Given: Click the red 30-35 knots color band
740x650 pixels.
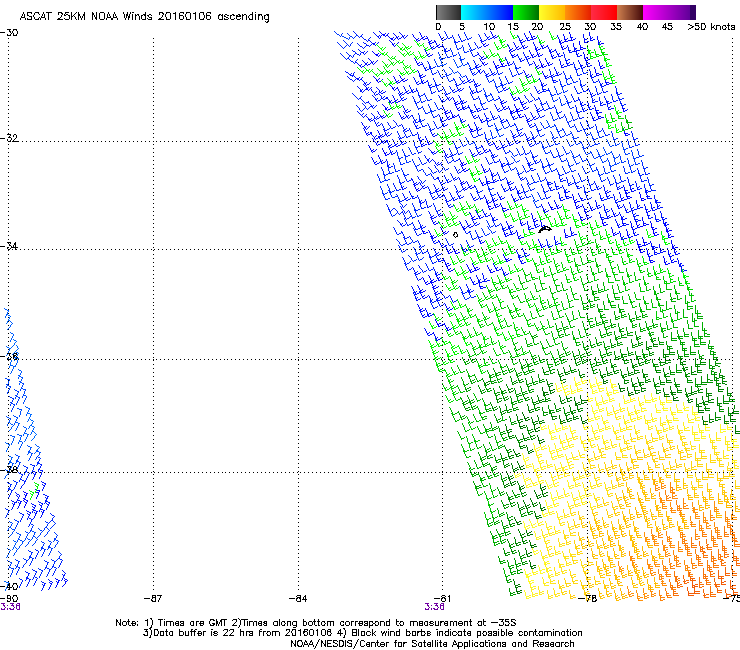Looking at the screenshot, I should click(x=604, y=12).
